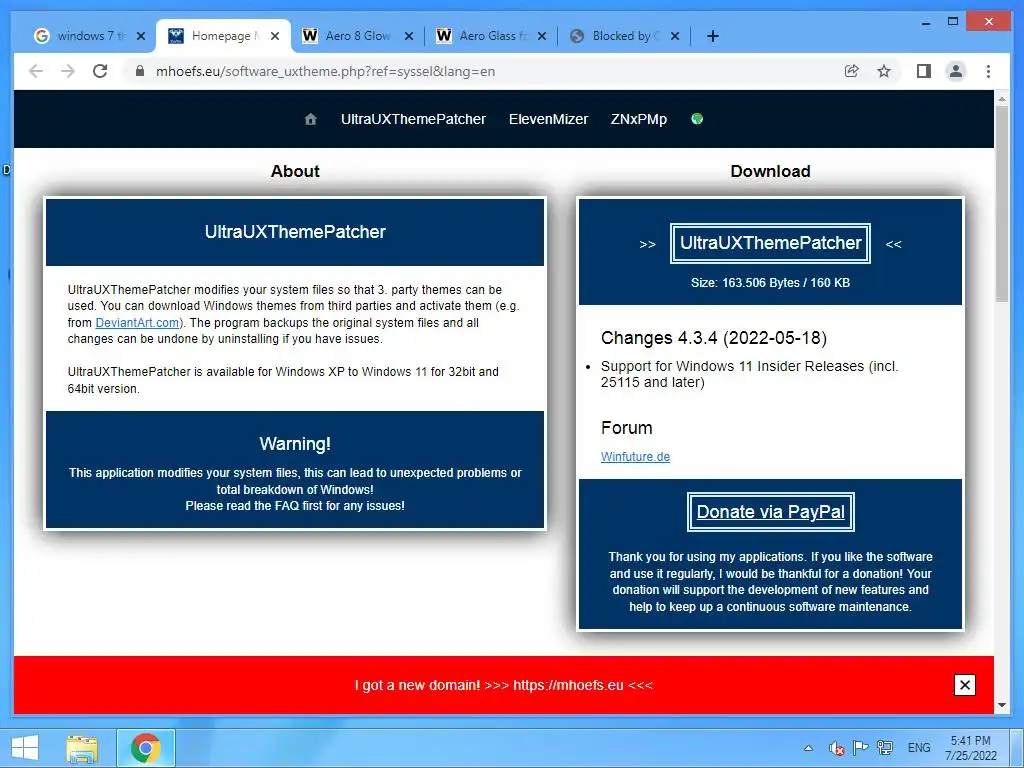The width and height of the screenshot is (1024, 768).
Task: Click the network tray icon
Action: pyautogui.click(x=886, y=748)
